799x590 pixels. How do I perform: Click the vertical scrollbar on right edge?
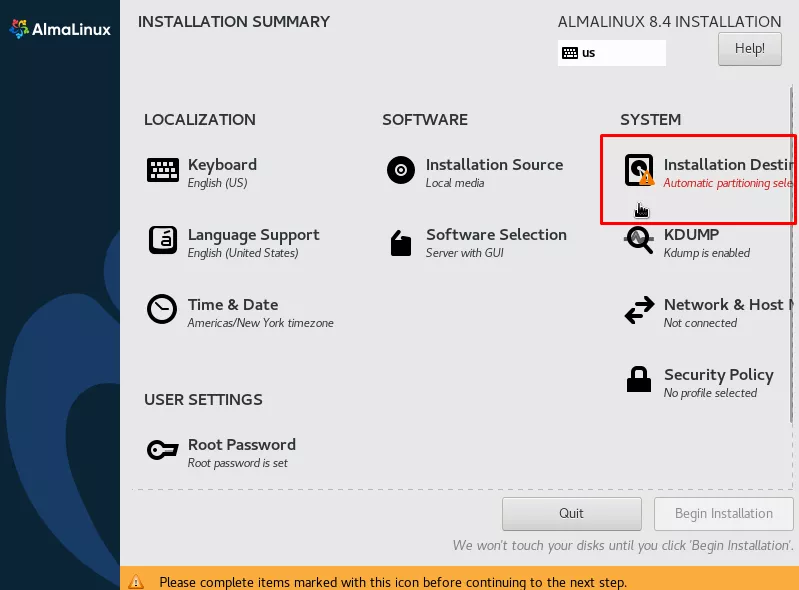point(791,255)
